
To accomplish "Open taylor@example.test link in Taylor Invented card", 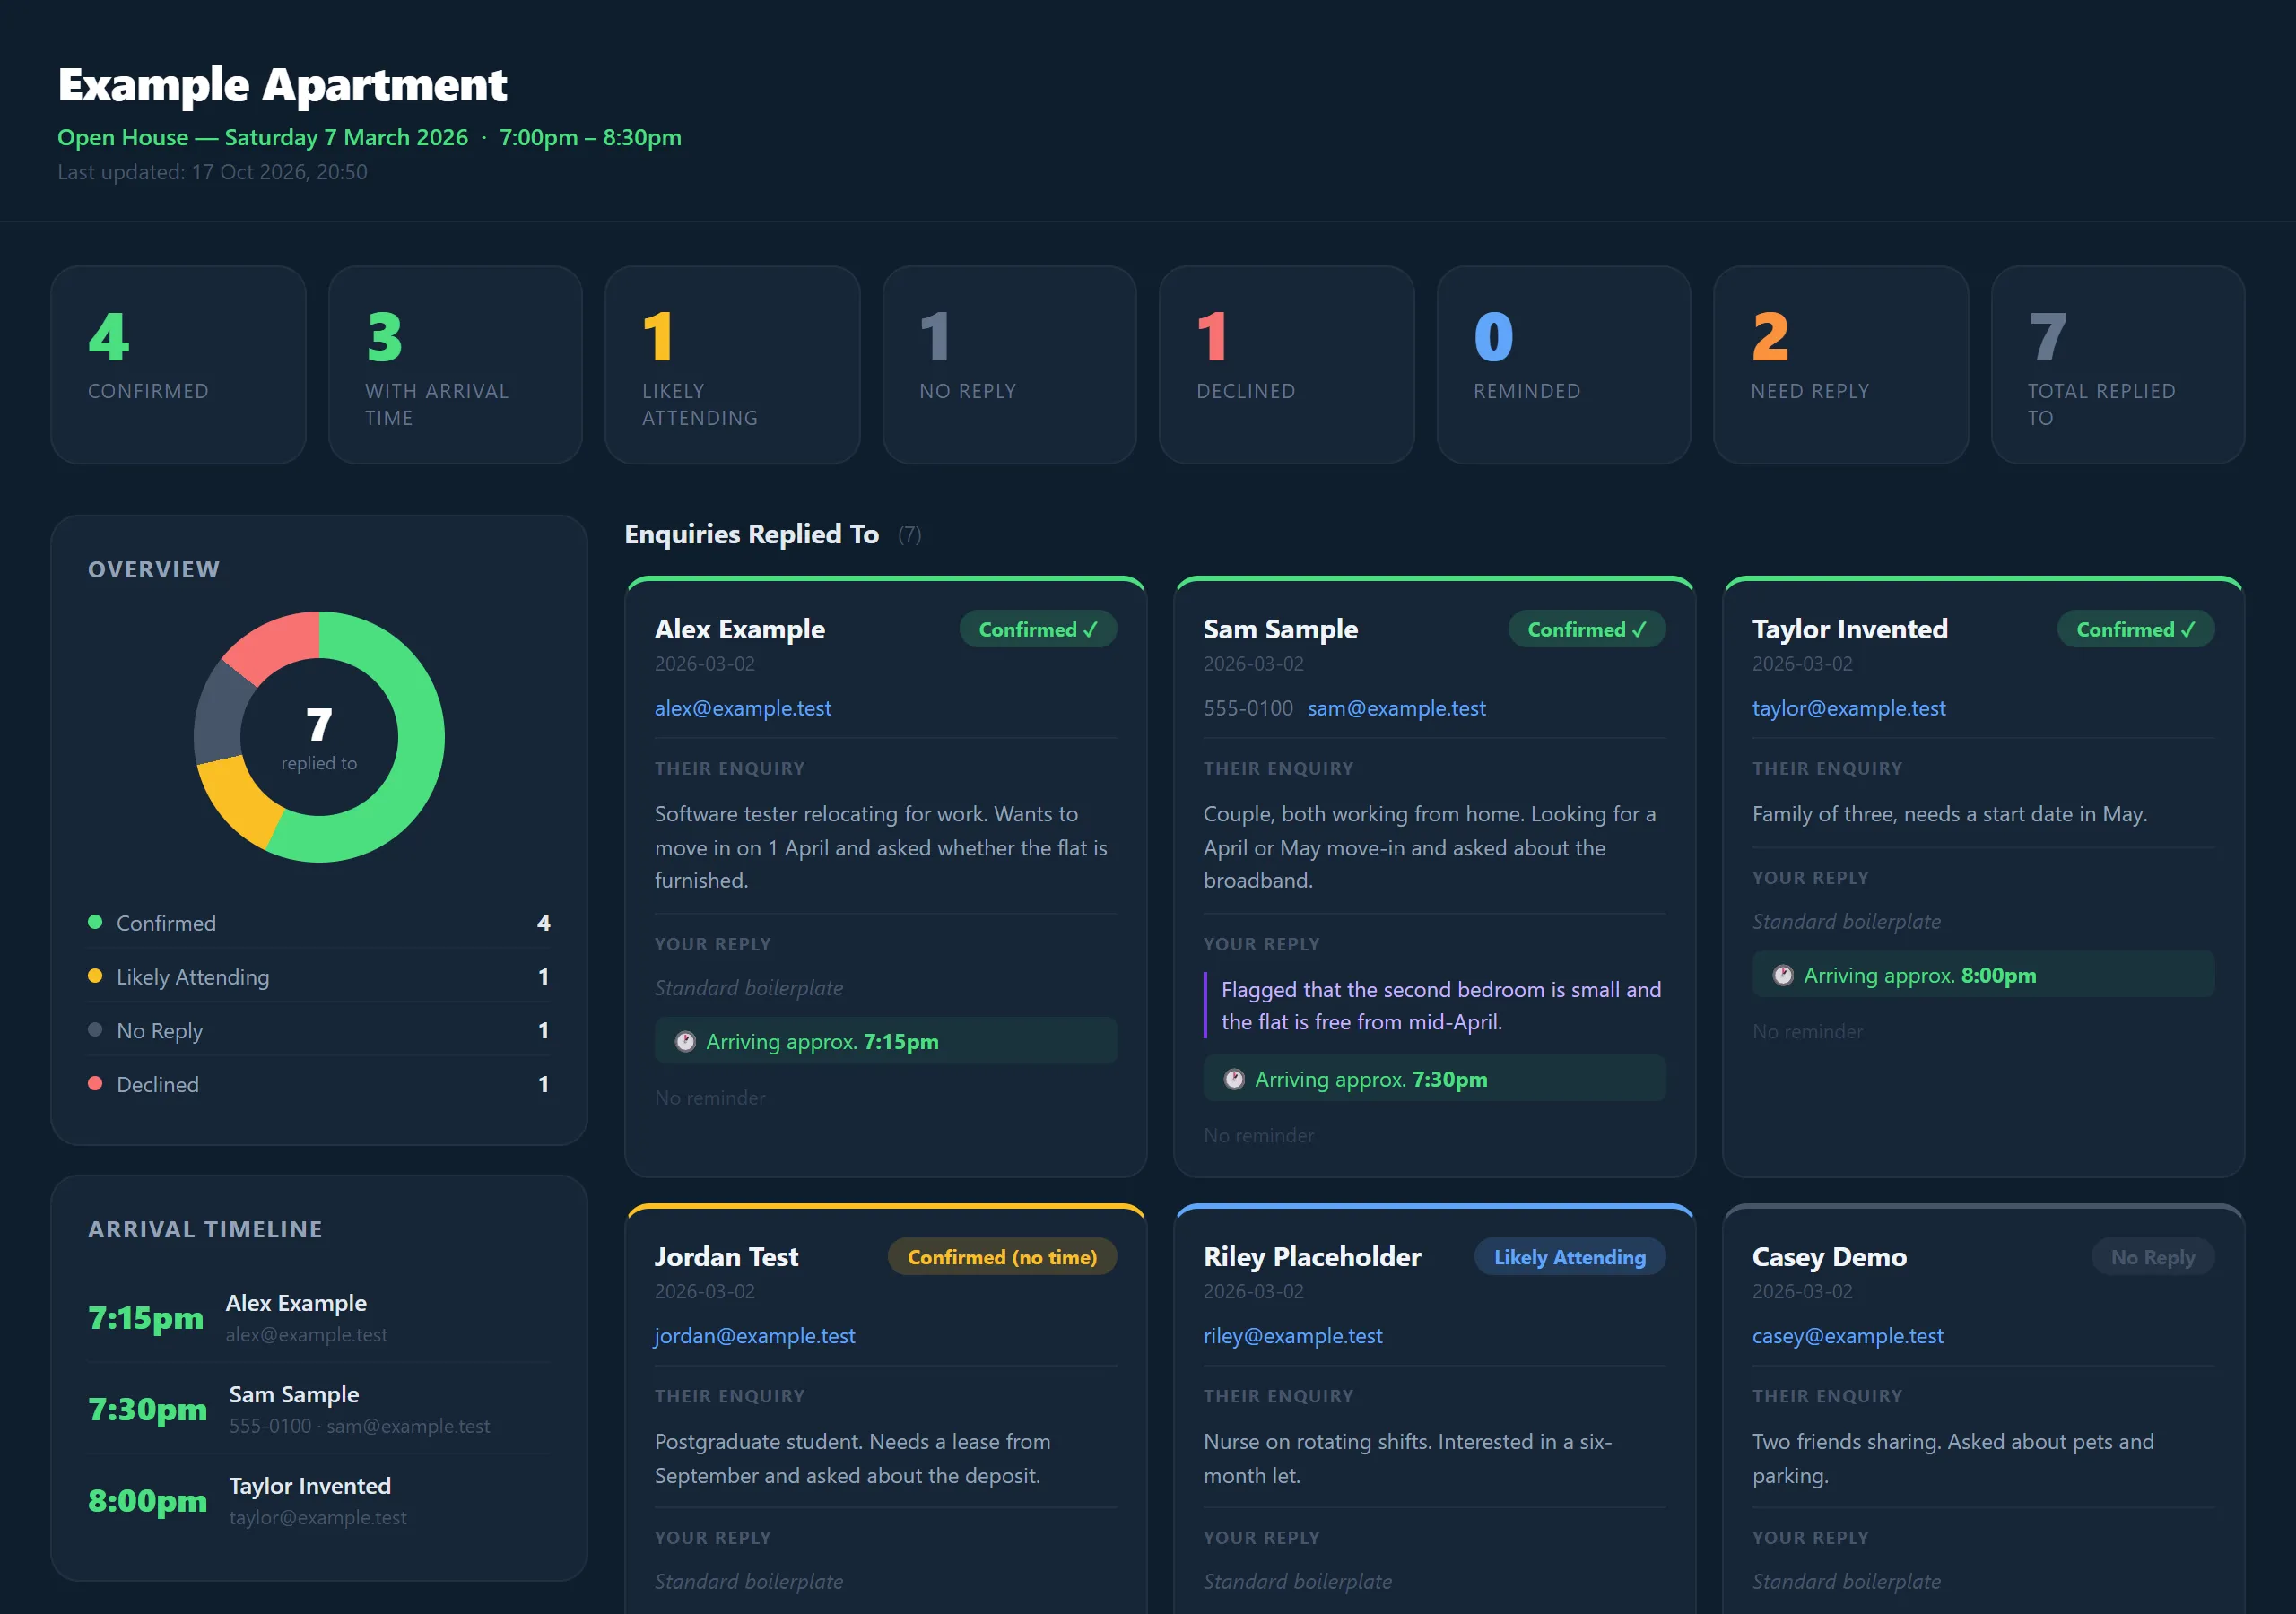I will tap(1849, 708).
